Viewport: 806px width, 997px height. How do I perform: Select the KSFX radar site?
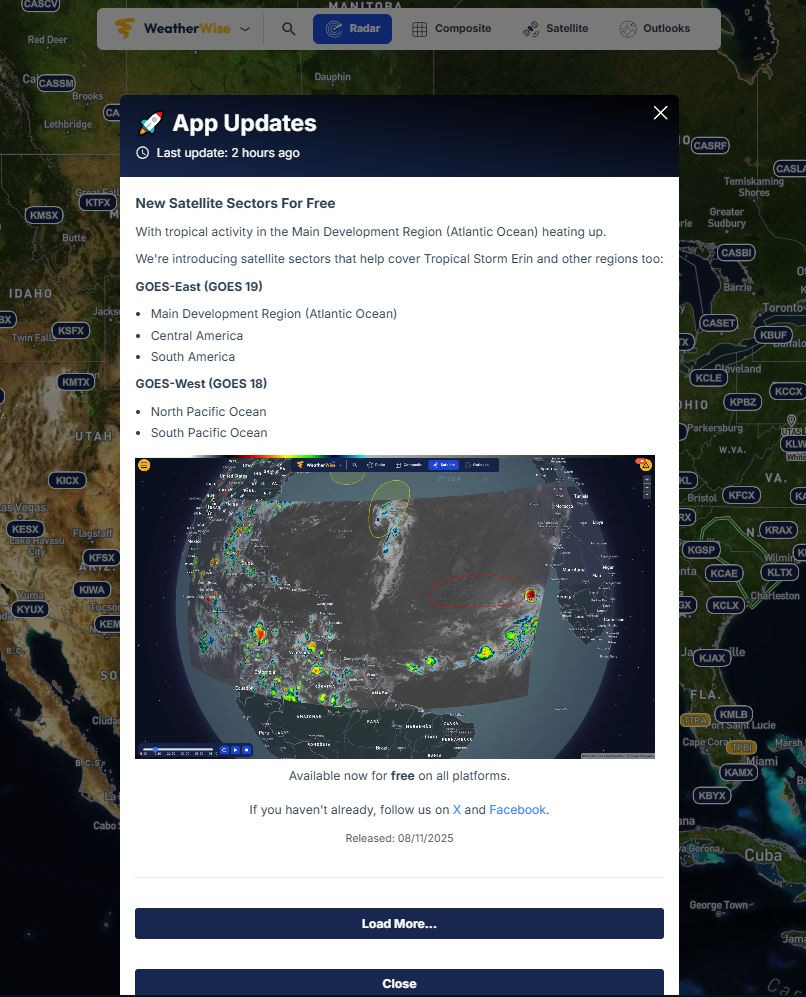pyautogui.click(x=71, y=331)
